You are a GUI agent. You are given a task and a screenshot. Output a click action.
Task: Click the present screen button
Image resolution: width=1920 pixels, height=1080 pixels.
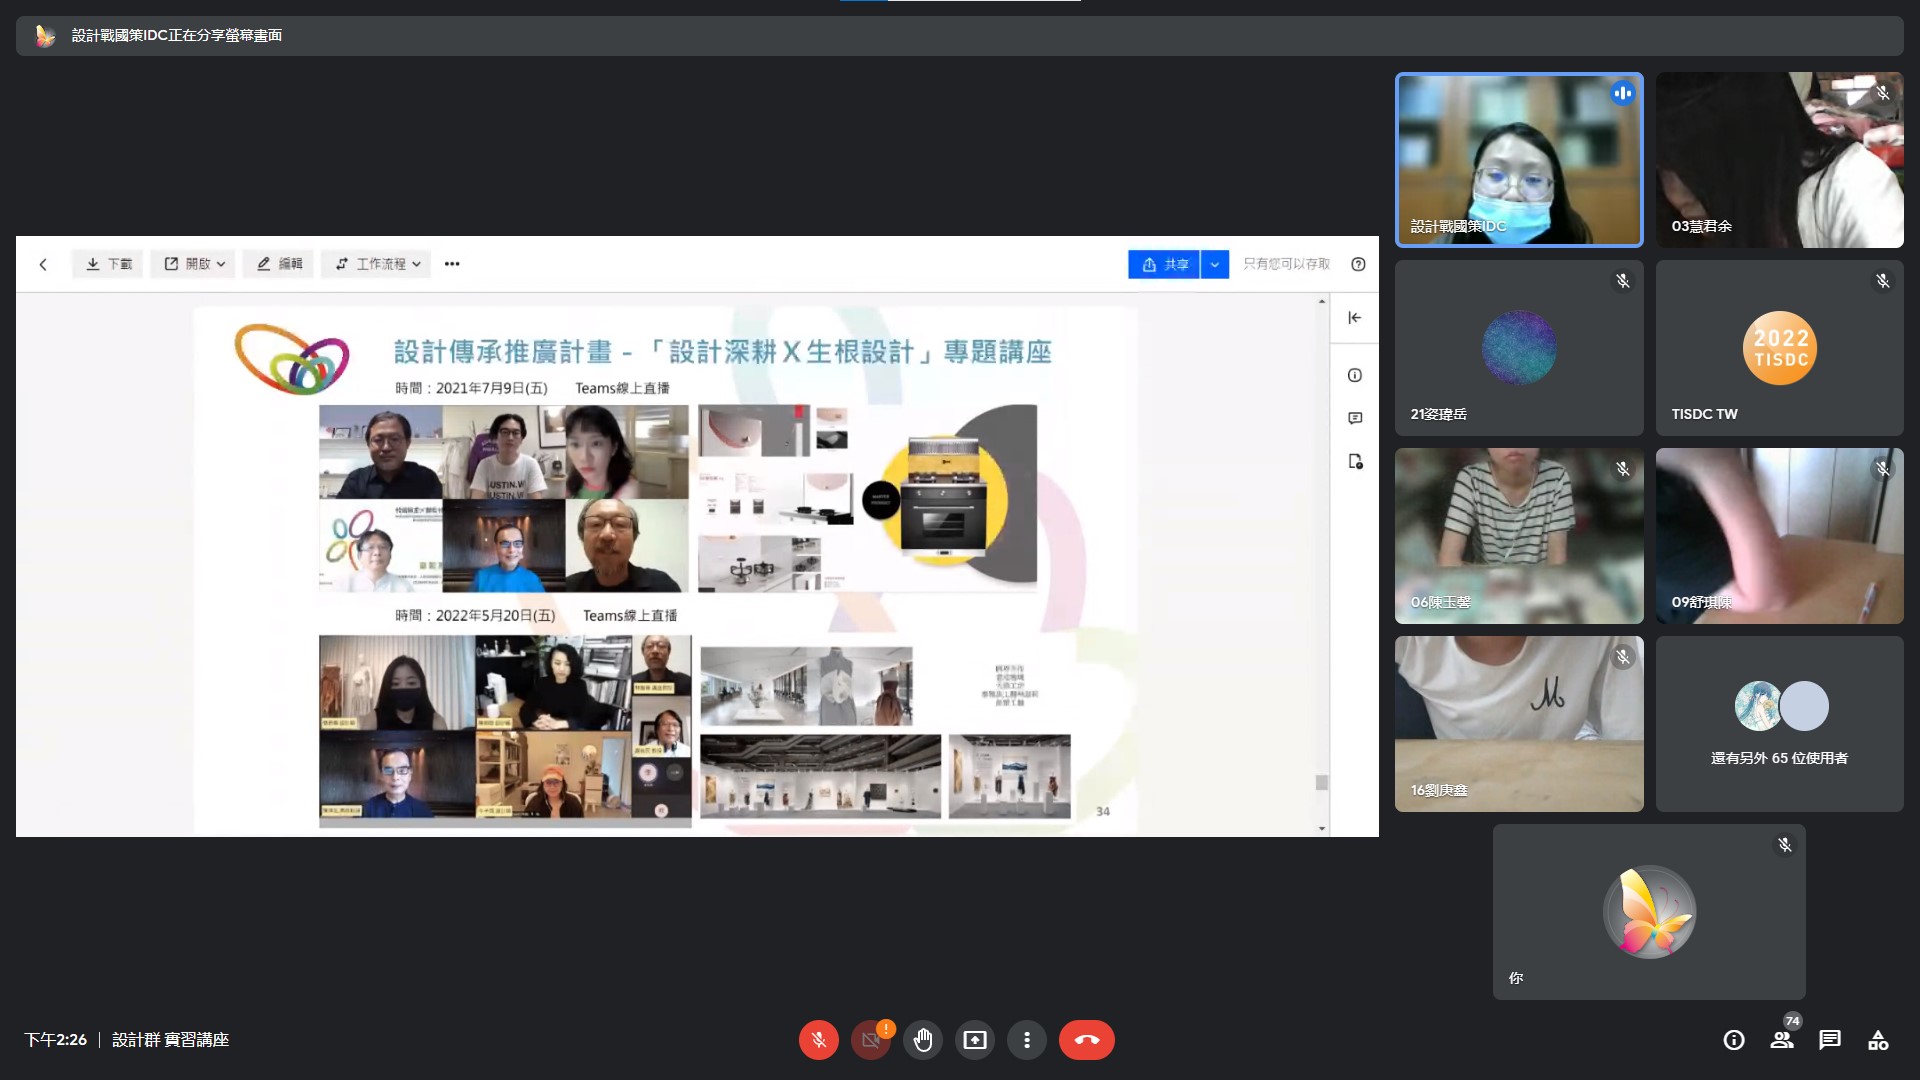pos(974,1040)
